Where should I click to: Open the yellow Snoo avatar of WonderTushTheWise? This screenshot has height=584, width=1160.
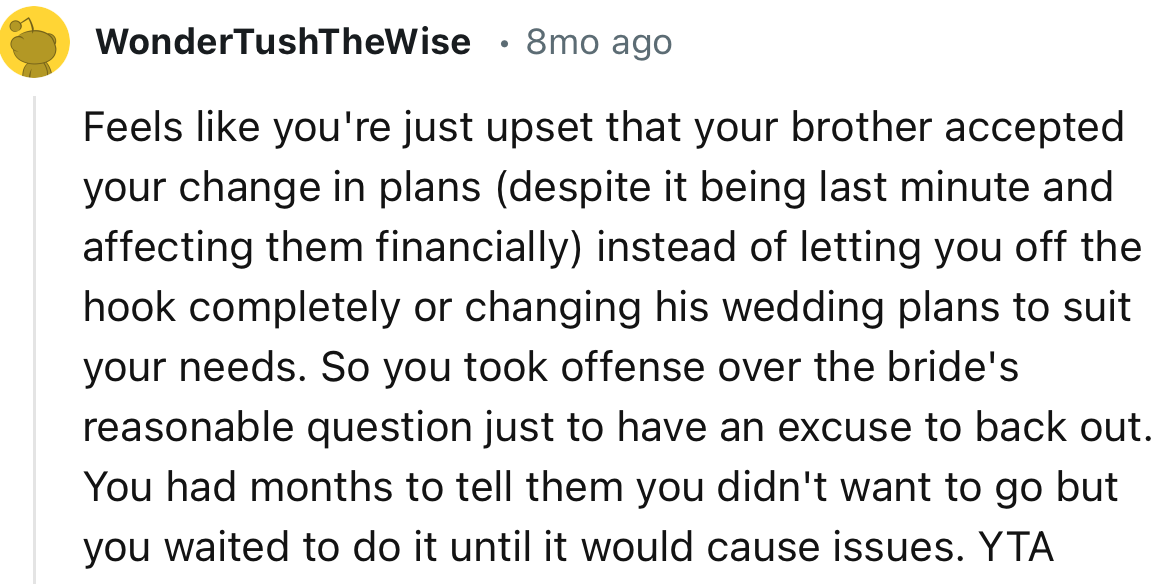point(35,43)
